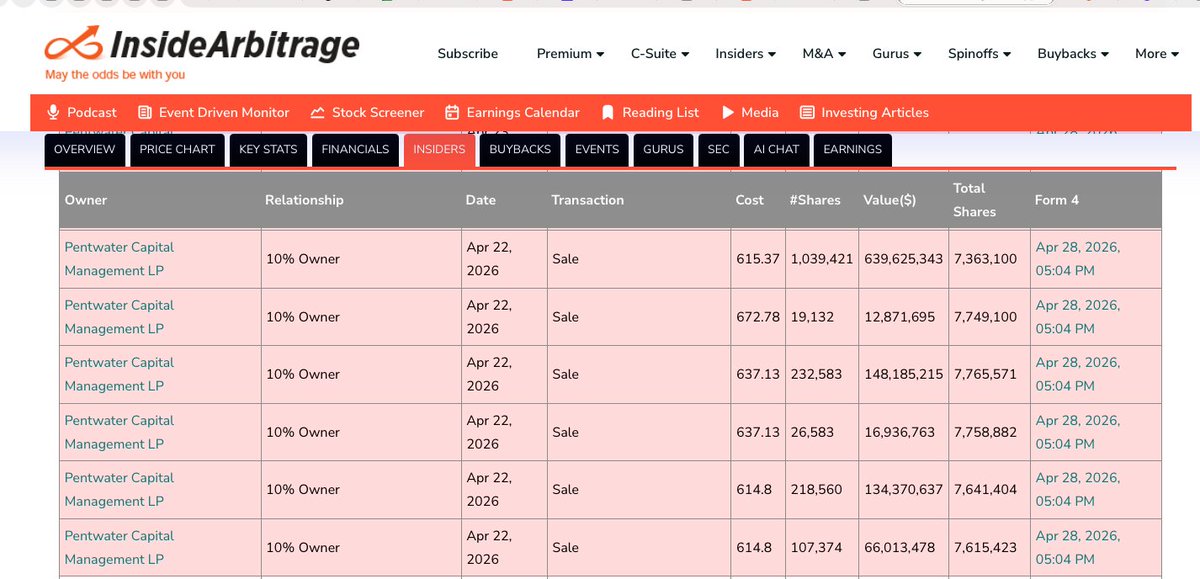
Task: Open Pentwater Capital link in 26,583 shares row
Action: point(119,432)
